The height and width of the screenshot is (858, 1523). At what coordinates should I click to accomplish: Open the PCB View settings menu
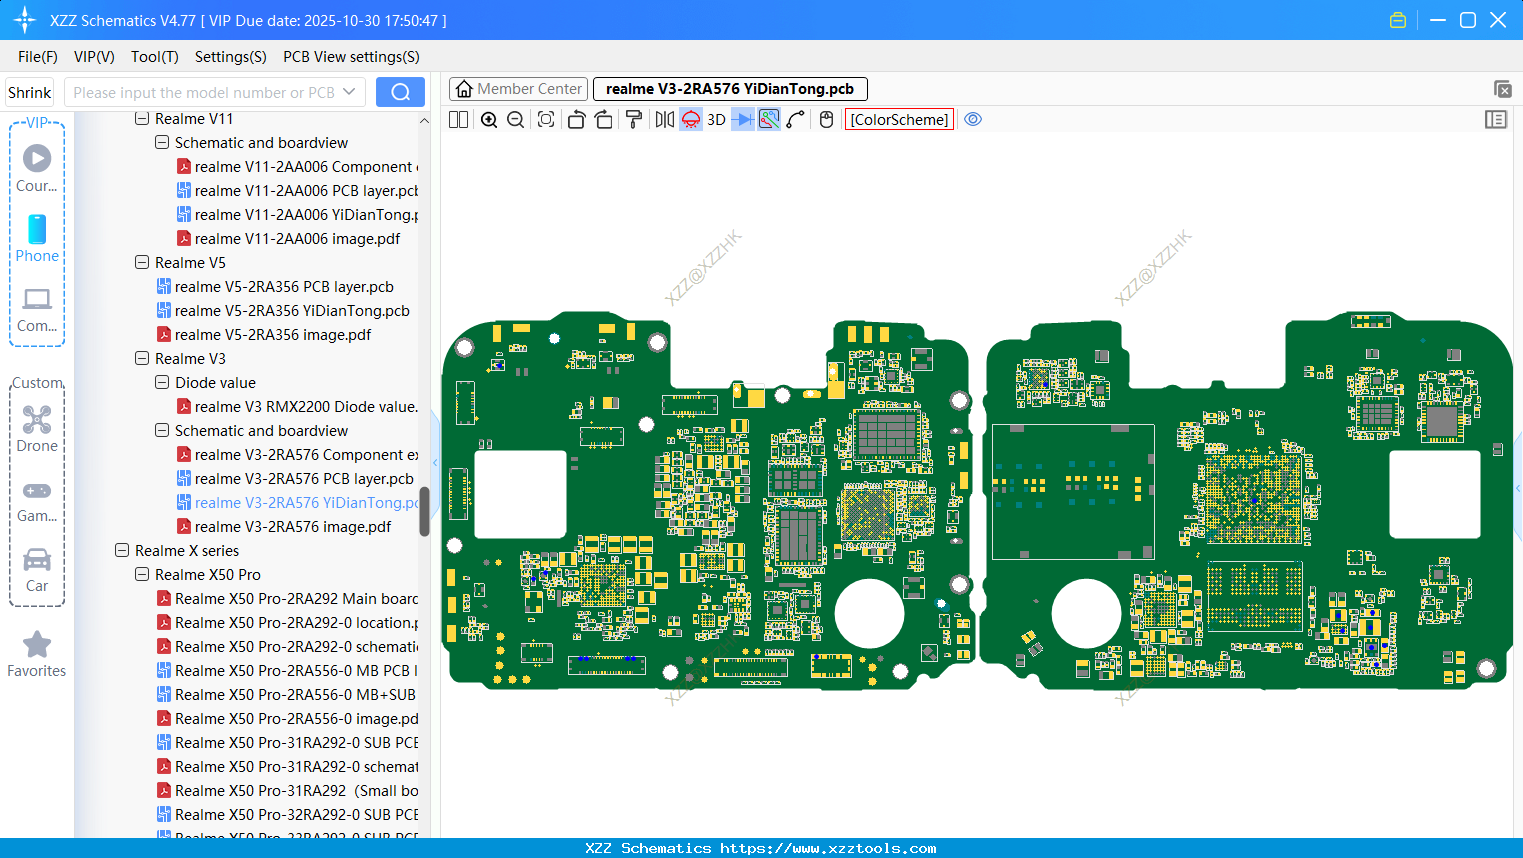tap(351, 57)
